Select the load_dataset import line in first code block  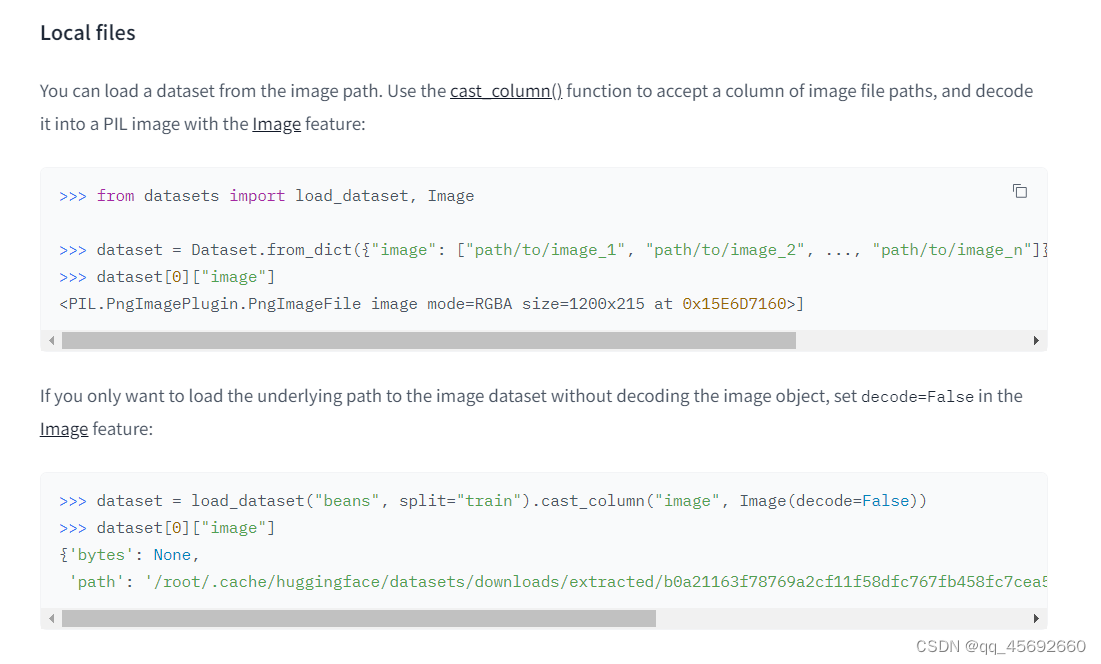(x=270, y=195)
